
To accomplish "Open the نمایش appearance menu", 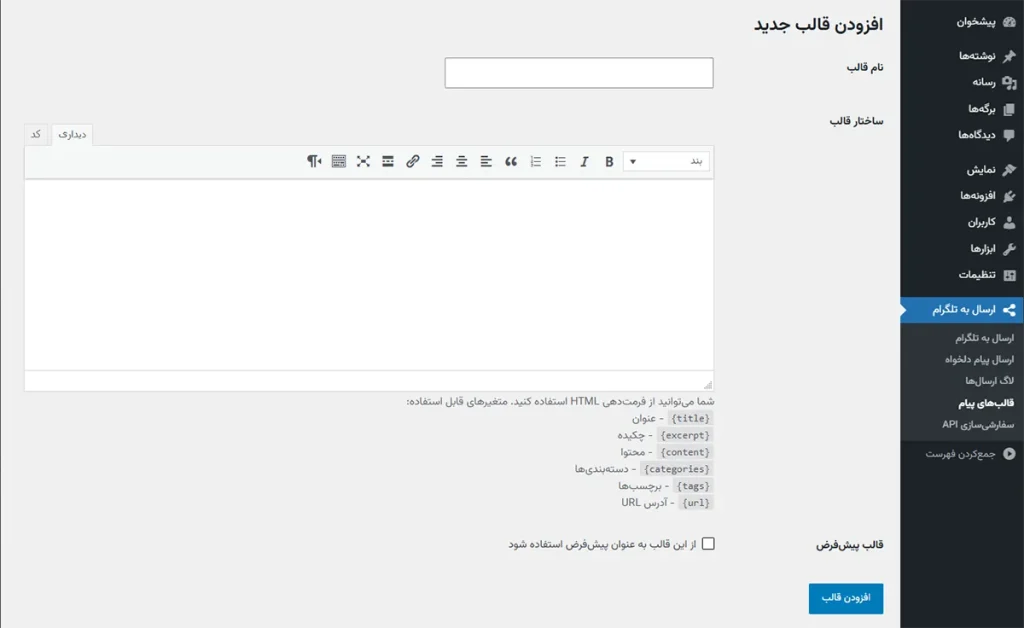I will tap(962, 170).
